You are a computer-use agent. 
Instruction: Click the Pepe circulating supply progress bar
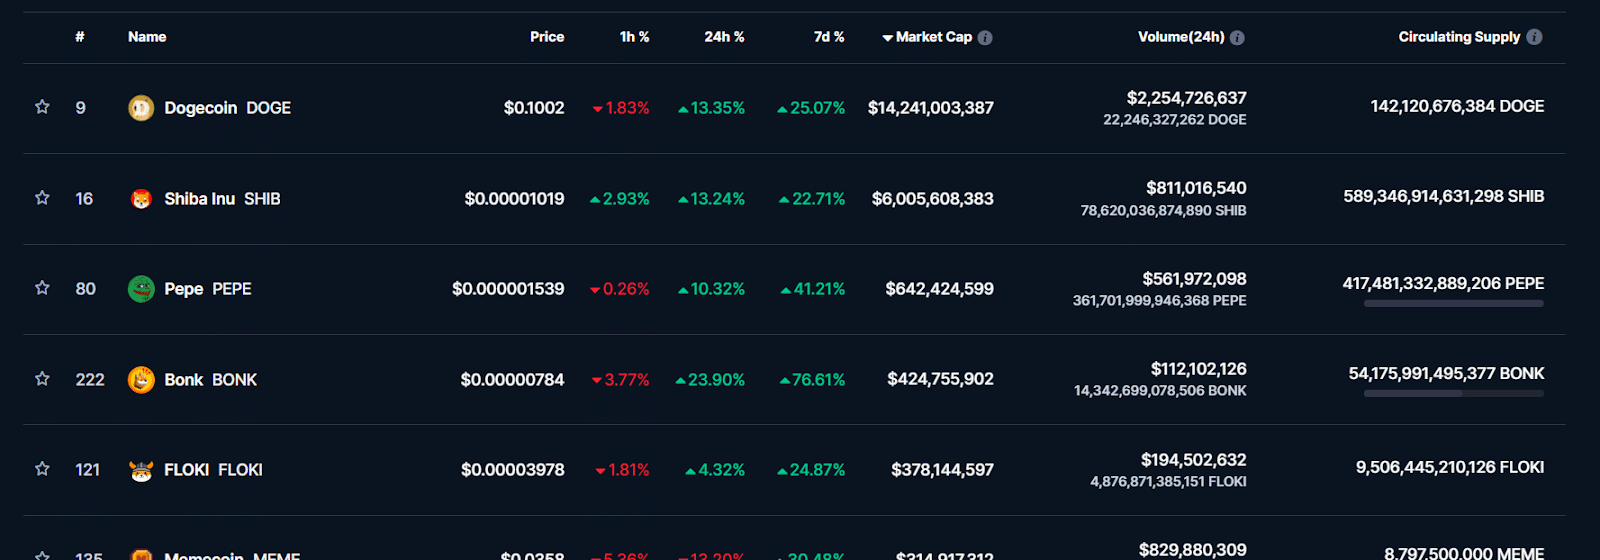[1453, 303]
